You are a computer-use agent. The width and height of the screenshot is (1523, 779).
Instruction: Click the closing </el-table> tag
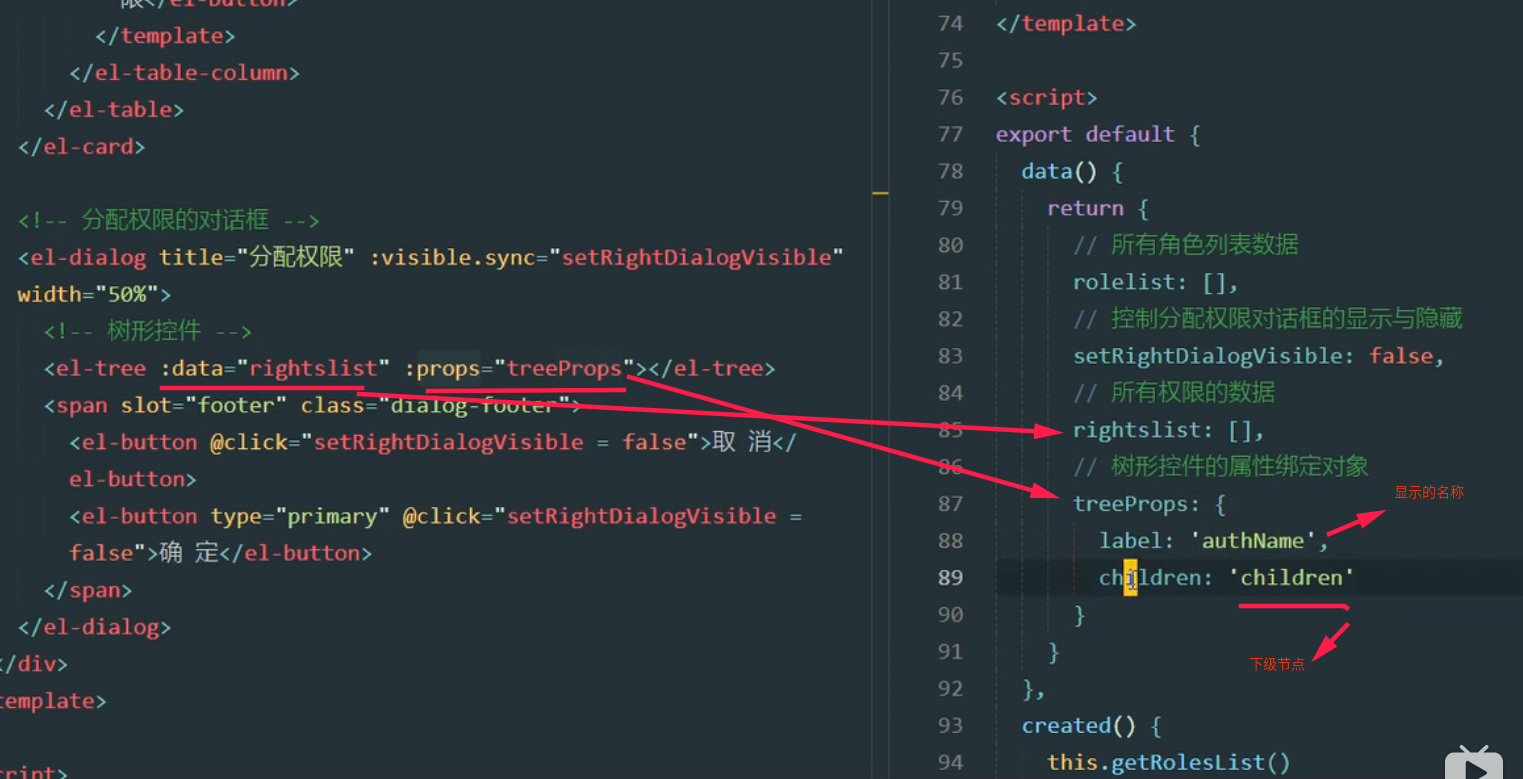[114, 110]
